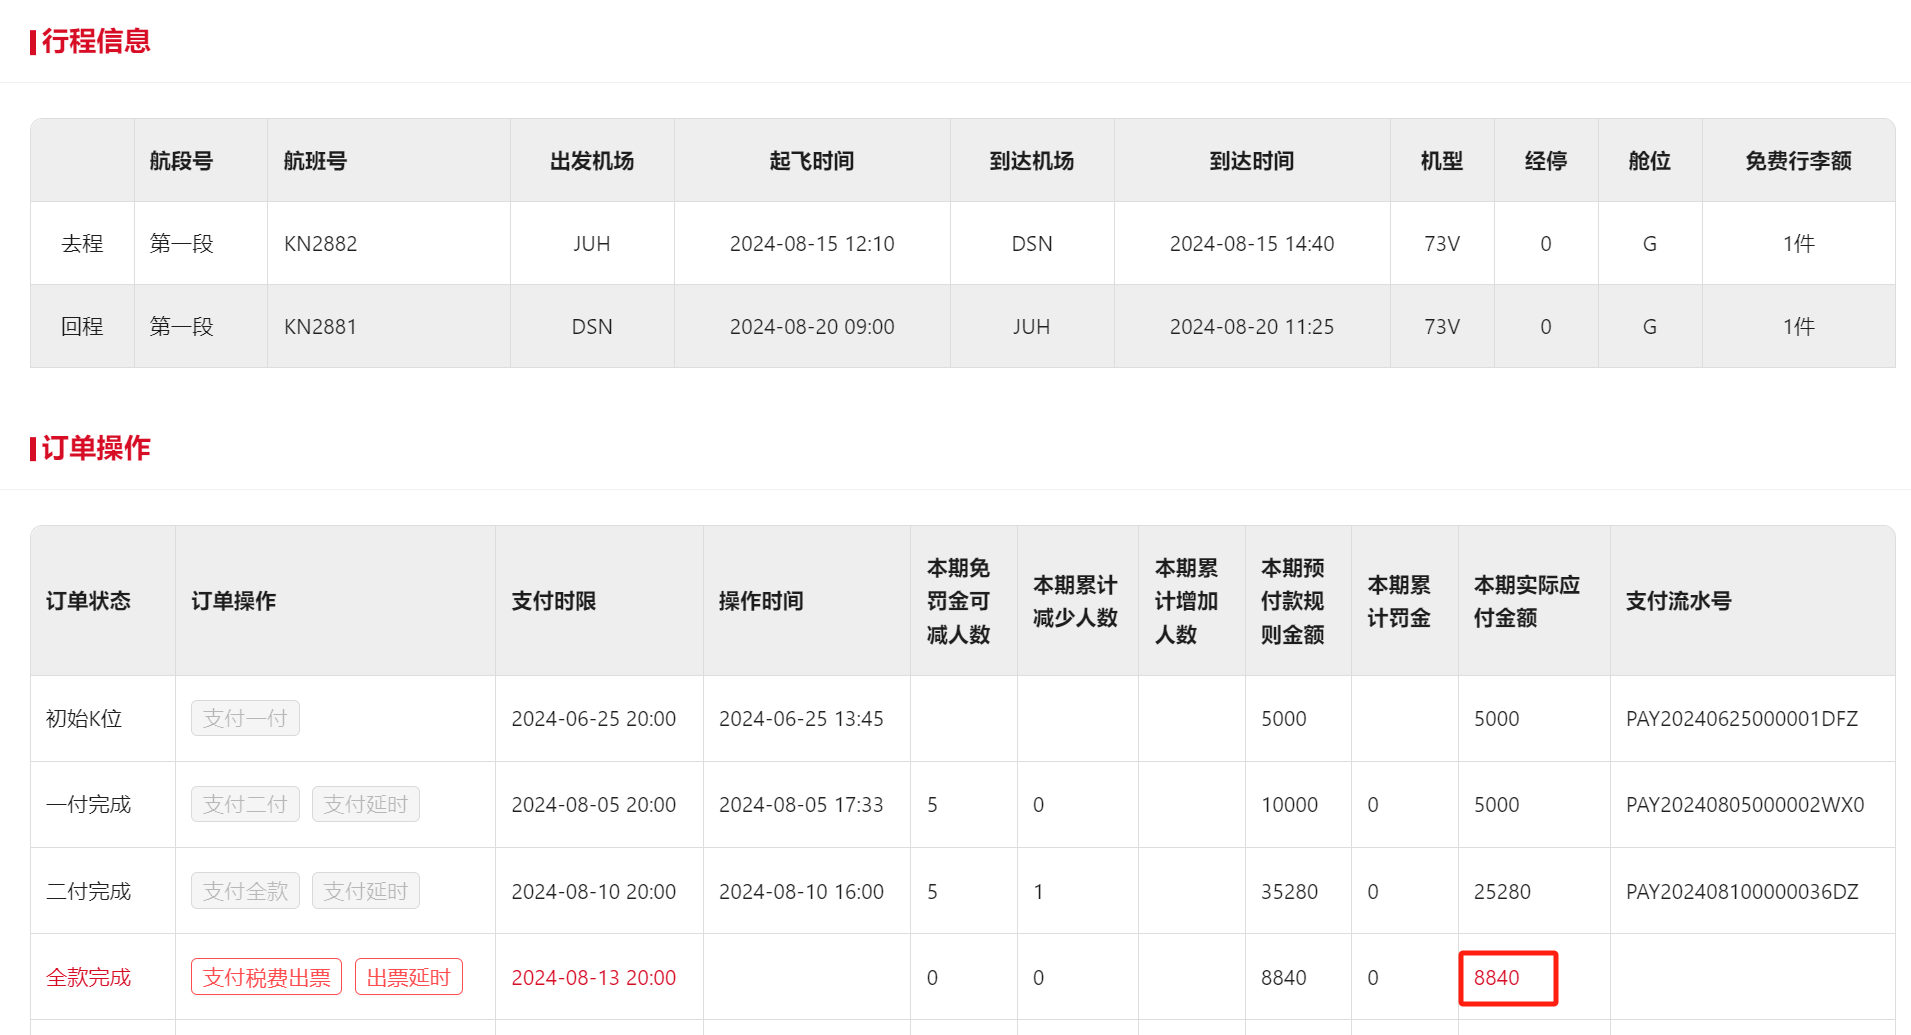The height and width of the screenshot is (1035, 1911).
Task: Click the 免费行李额 column header
Action: 1797,161
